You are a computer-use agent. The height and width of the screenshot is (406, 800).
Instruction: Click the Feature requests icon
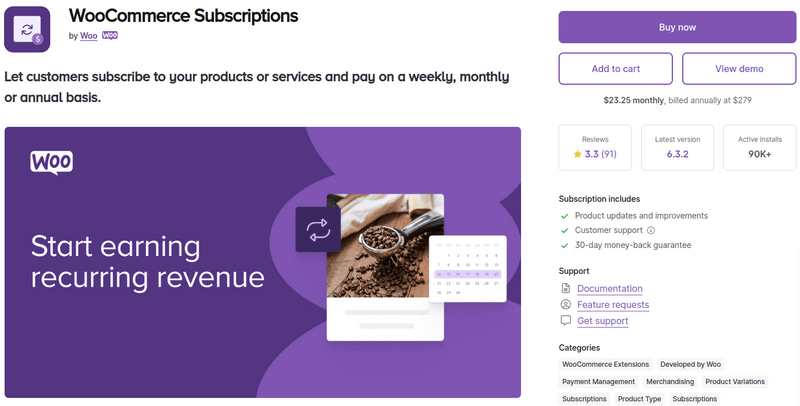[x=566, y=304]
